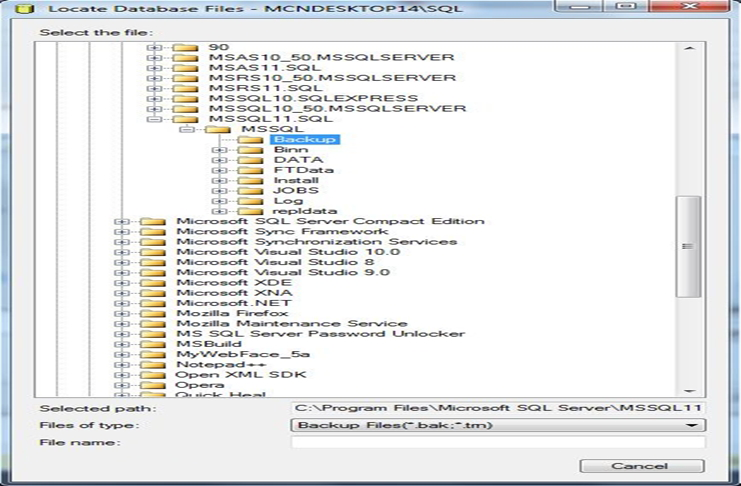Expand the Microsoft Visual Studio 10.0 node
Viewport: 741px width, 486px height.
click(120, 252)
